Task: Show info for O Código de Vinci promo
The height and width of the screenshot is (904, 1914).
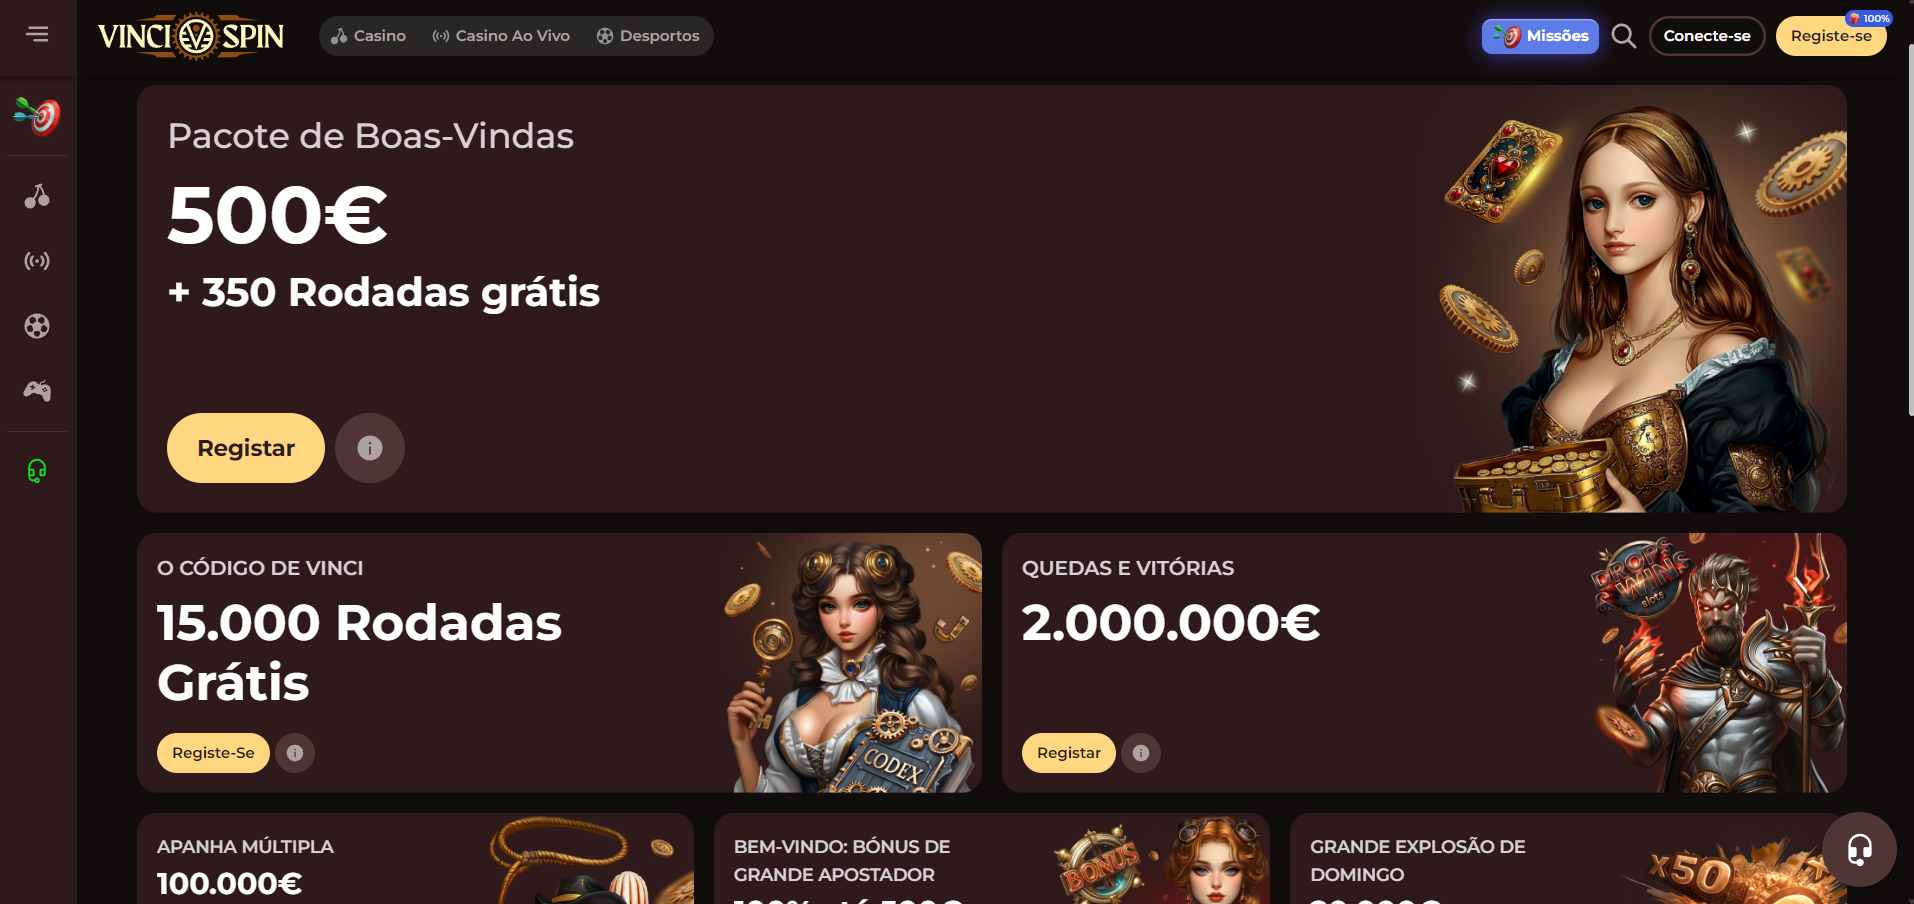Action: [295, 753]
